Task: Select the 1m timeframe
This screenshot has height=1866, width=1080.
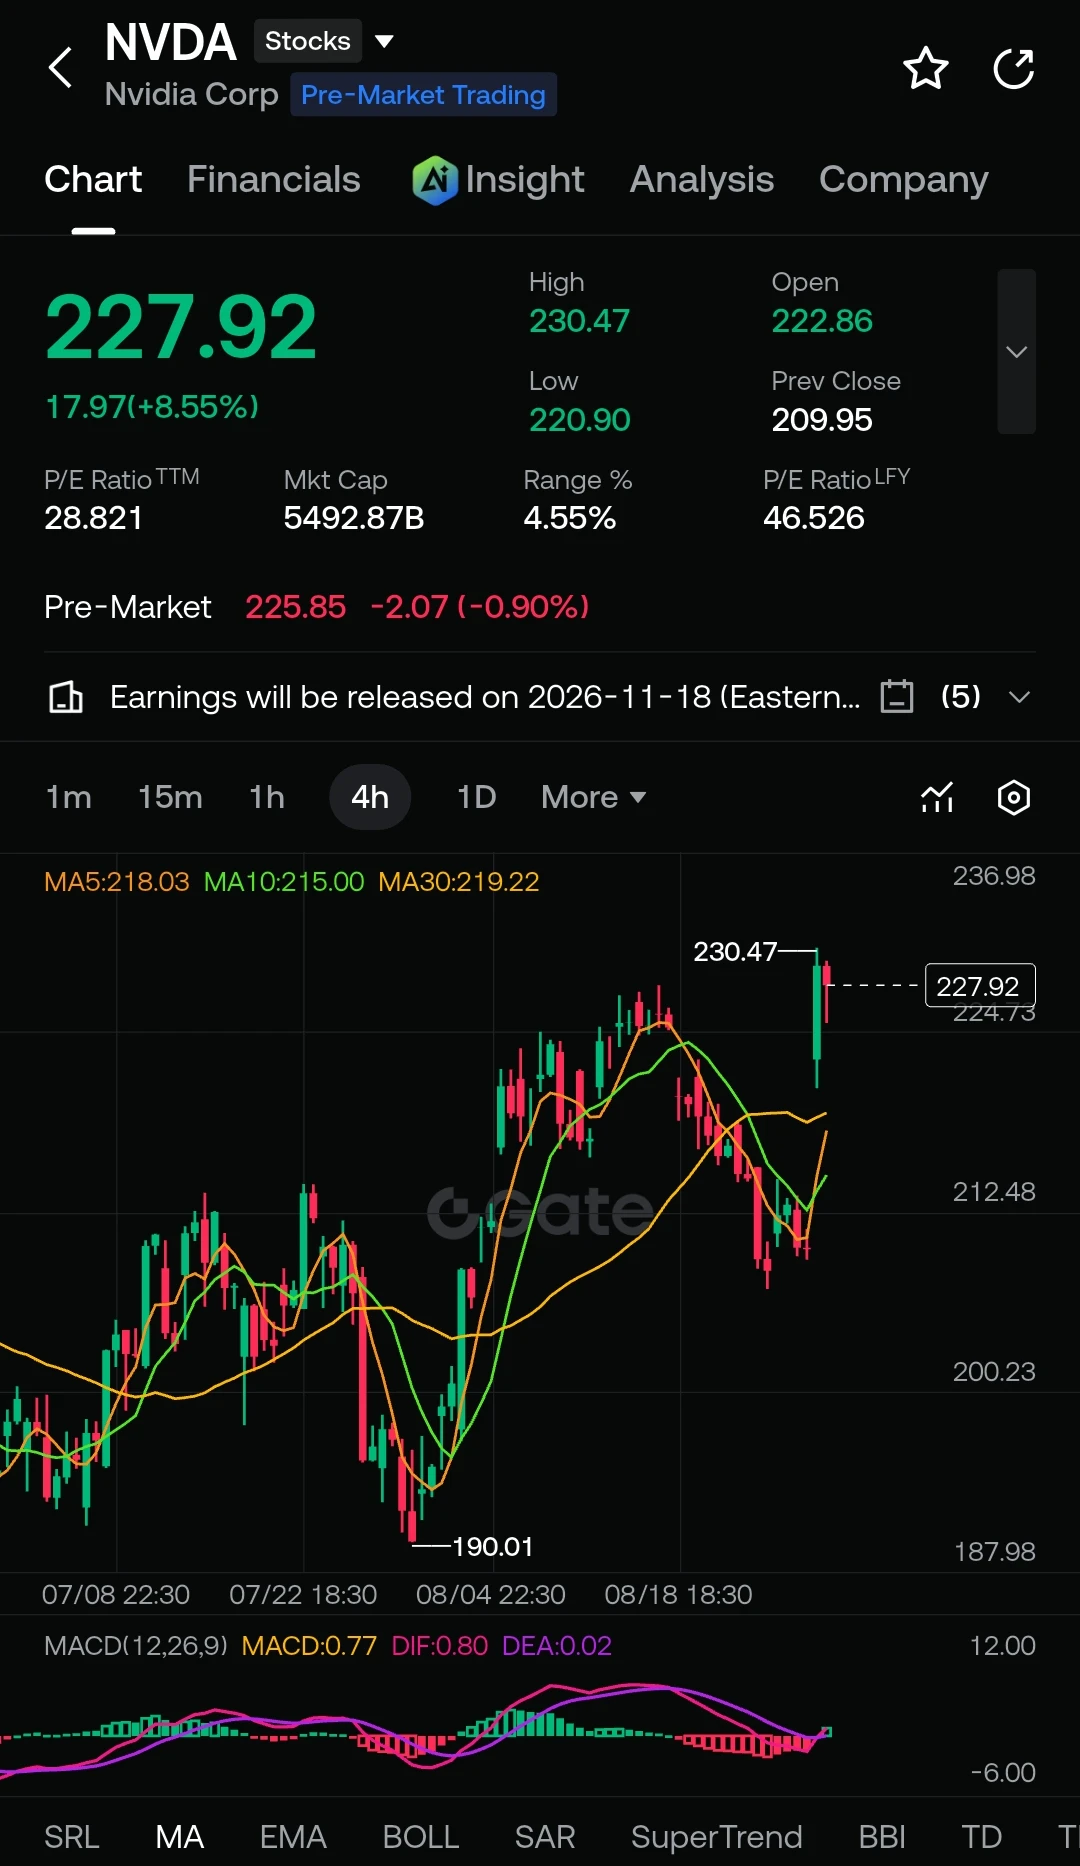Action: click(68, 797)
